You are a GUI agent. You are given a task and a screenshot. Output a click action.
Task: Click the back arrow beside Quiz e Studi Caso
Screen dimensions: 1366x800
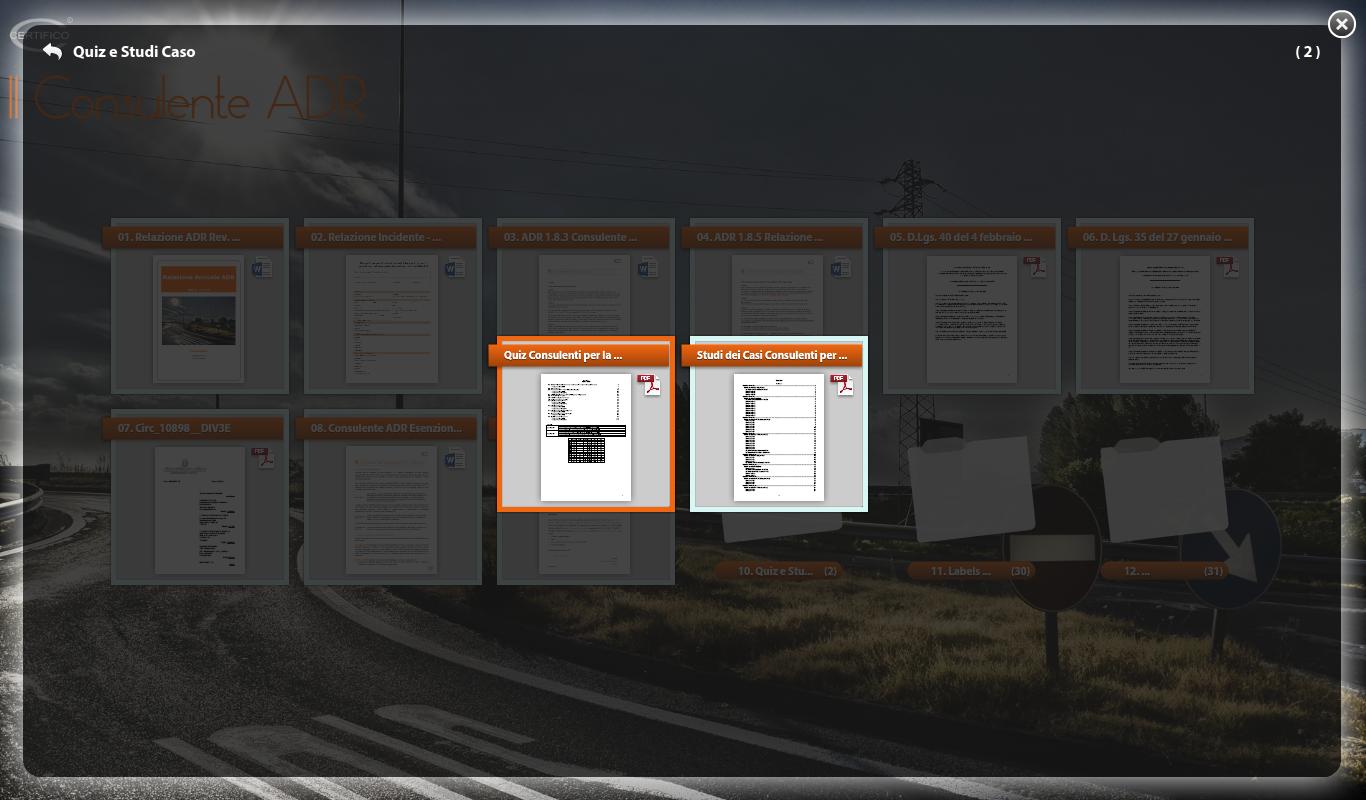tap(52, 51)
